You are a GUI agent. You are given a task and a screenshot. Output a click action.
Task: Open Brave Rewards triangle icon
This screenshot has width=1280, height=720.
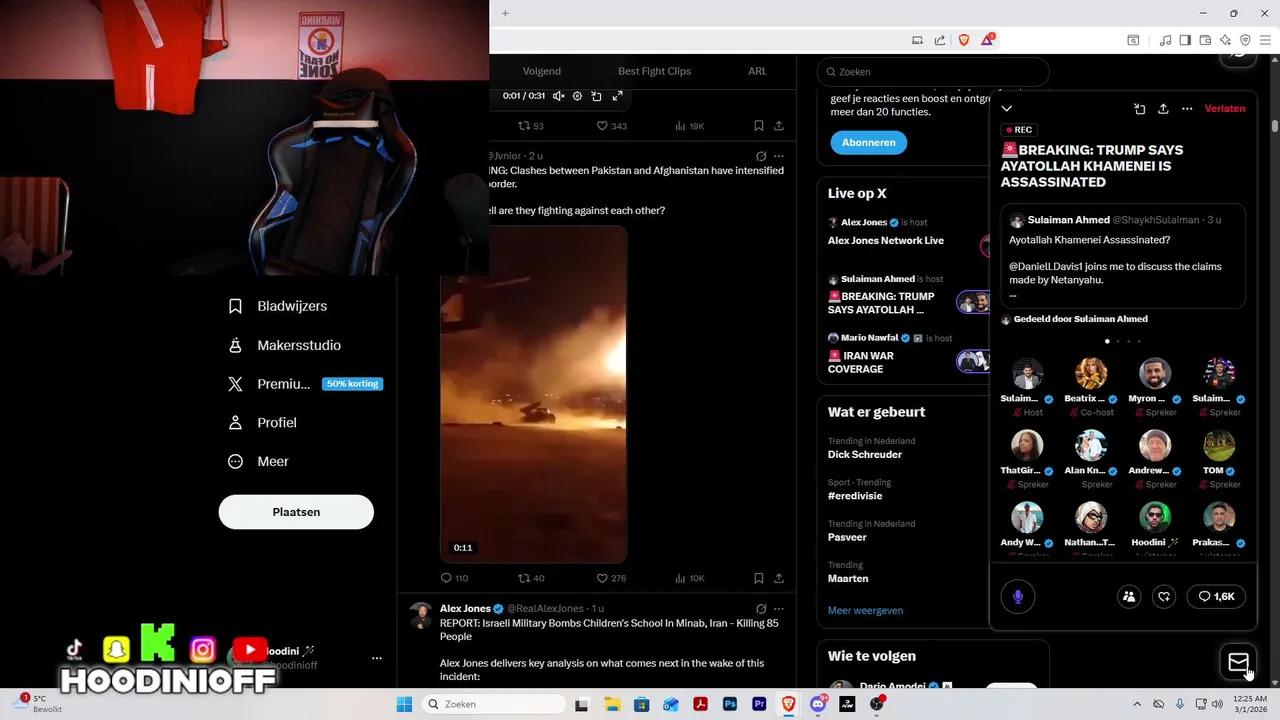click(x=987, y=40)
